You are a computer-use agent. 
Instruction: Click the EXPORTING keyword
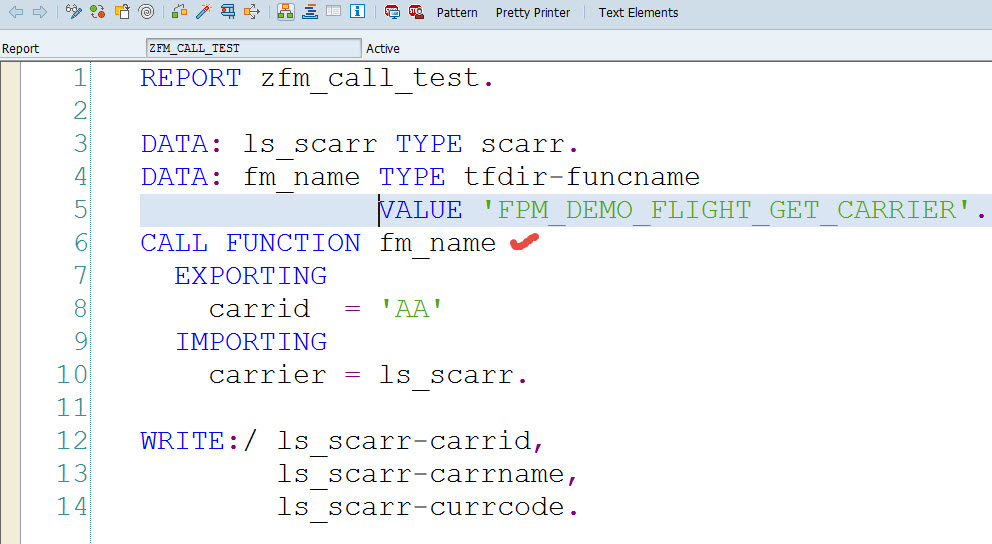tap(251, 275)
